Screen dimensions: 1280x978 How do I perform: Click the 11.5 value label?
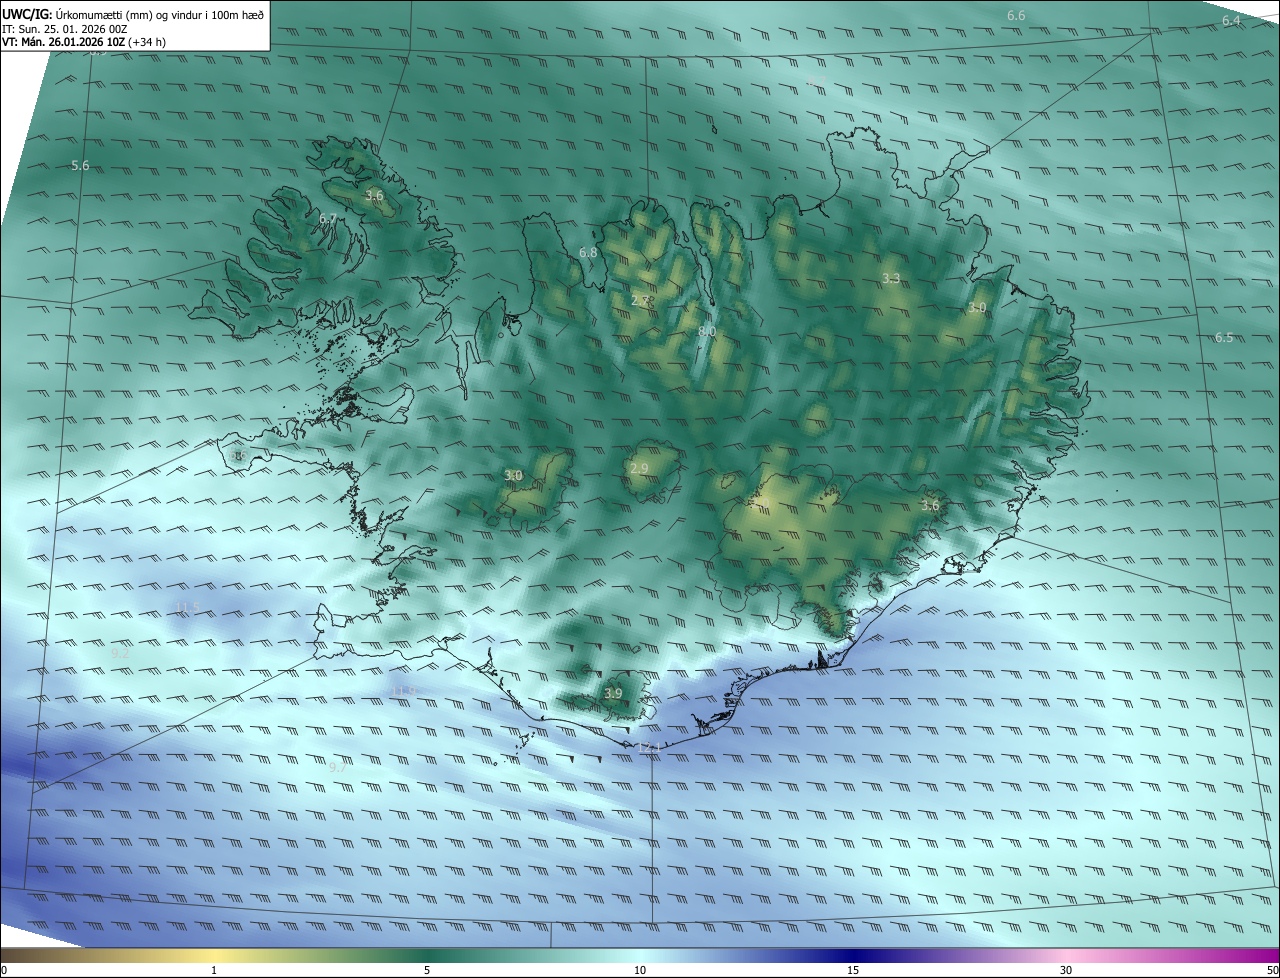(x=187, y=607)
